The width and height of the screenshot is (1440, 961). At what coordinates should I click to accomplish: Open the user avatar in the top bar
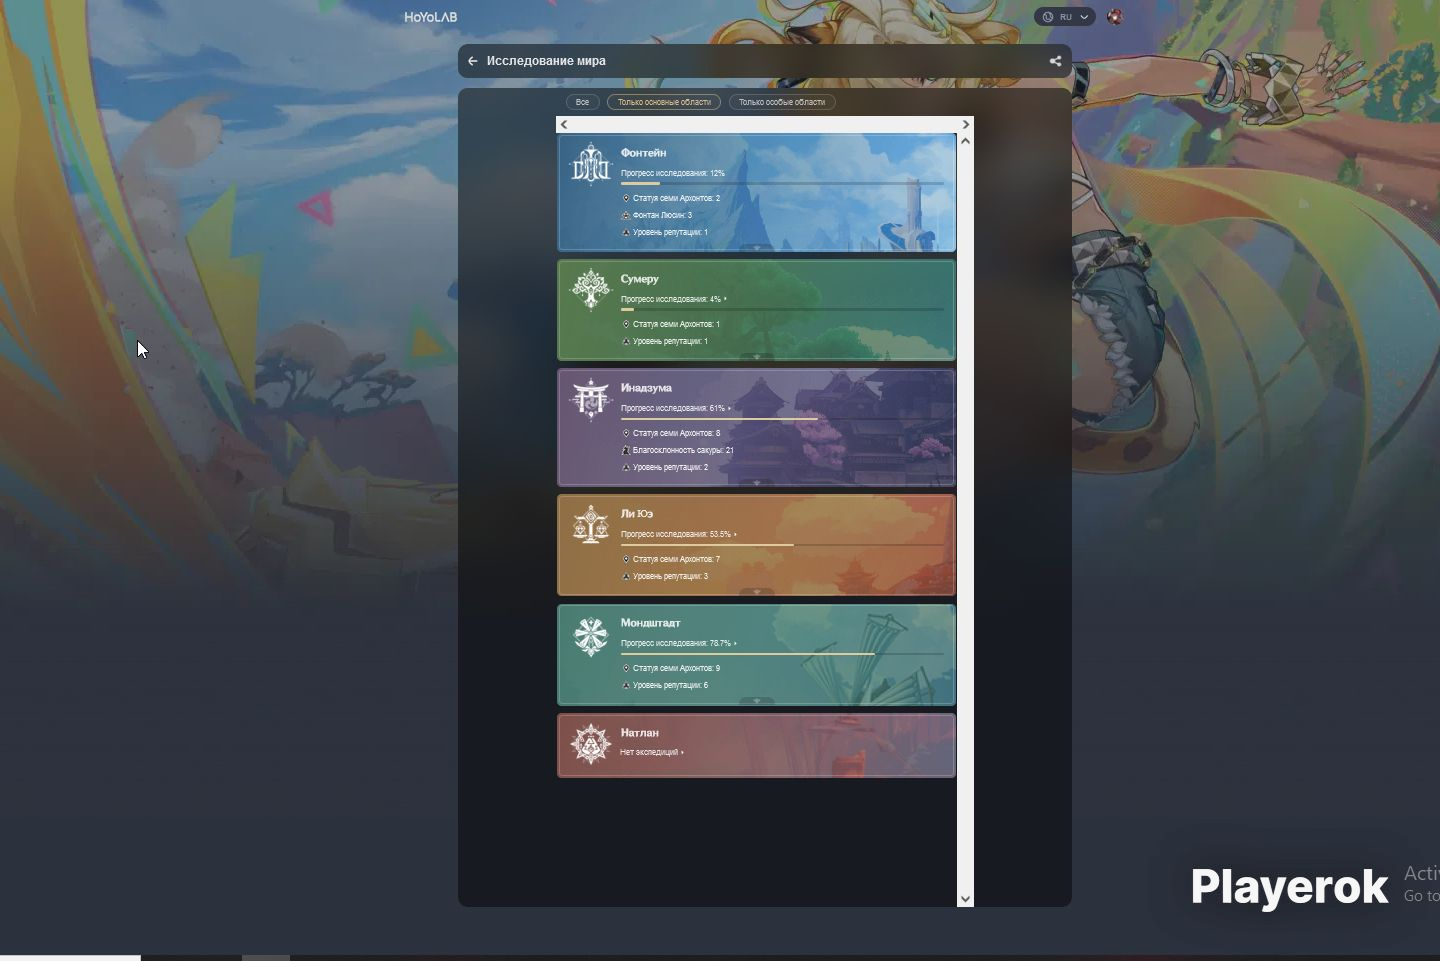(1115, 17)
